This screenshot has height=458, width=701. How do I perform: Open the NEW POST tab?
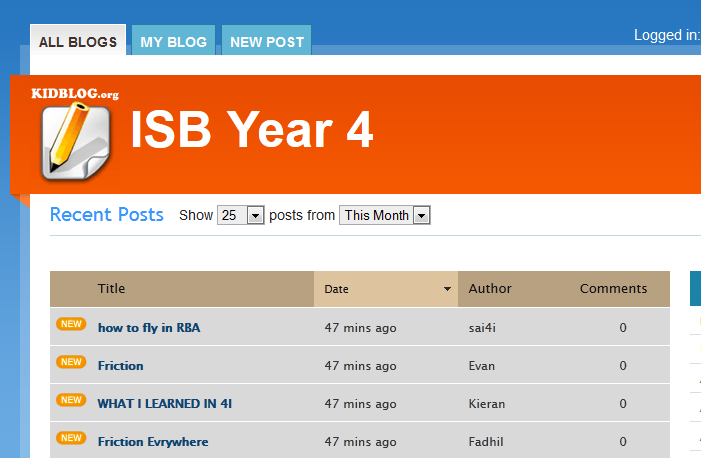pyautogui.click(x=266, y=41)
